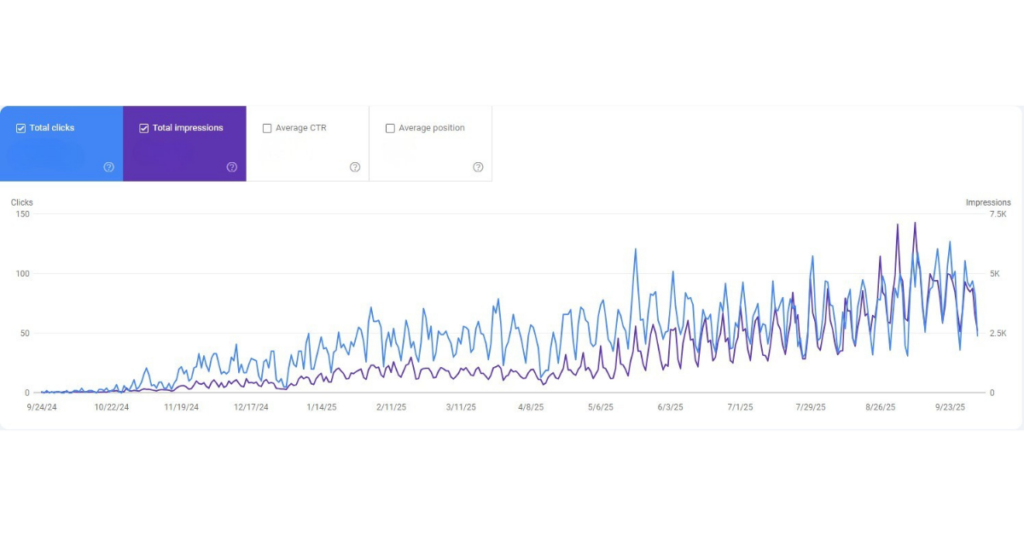Click the Clicks axis title
The width and height of the screenshot is (1024, 536).
tap(22, 203)
